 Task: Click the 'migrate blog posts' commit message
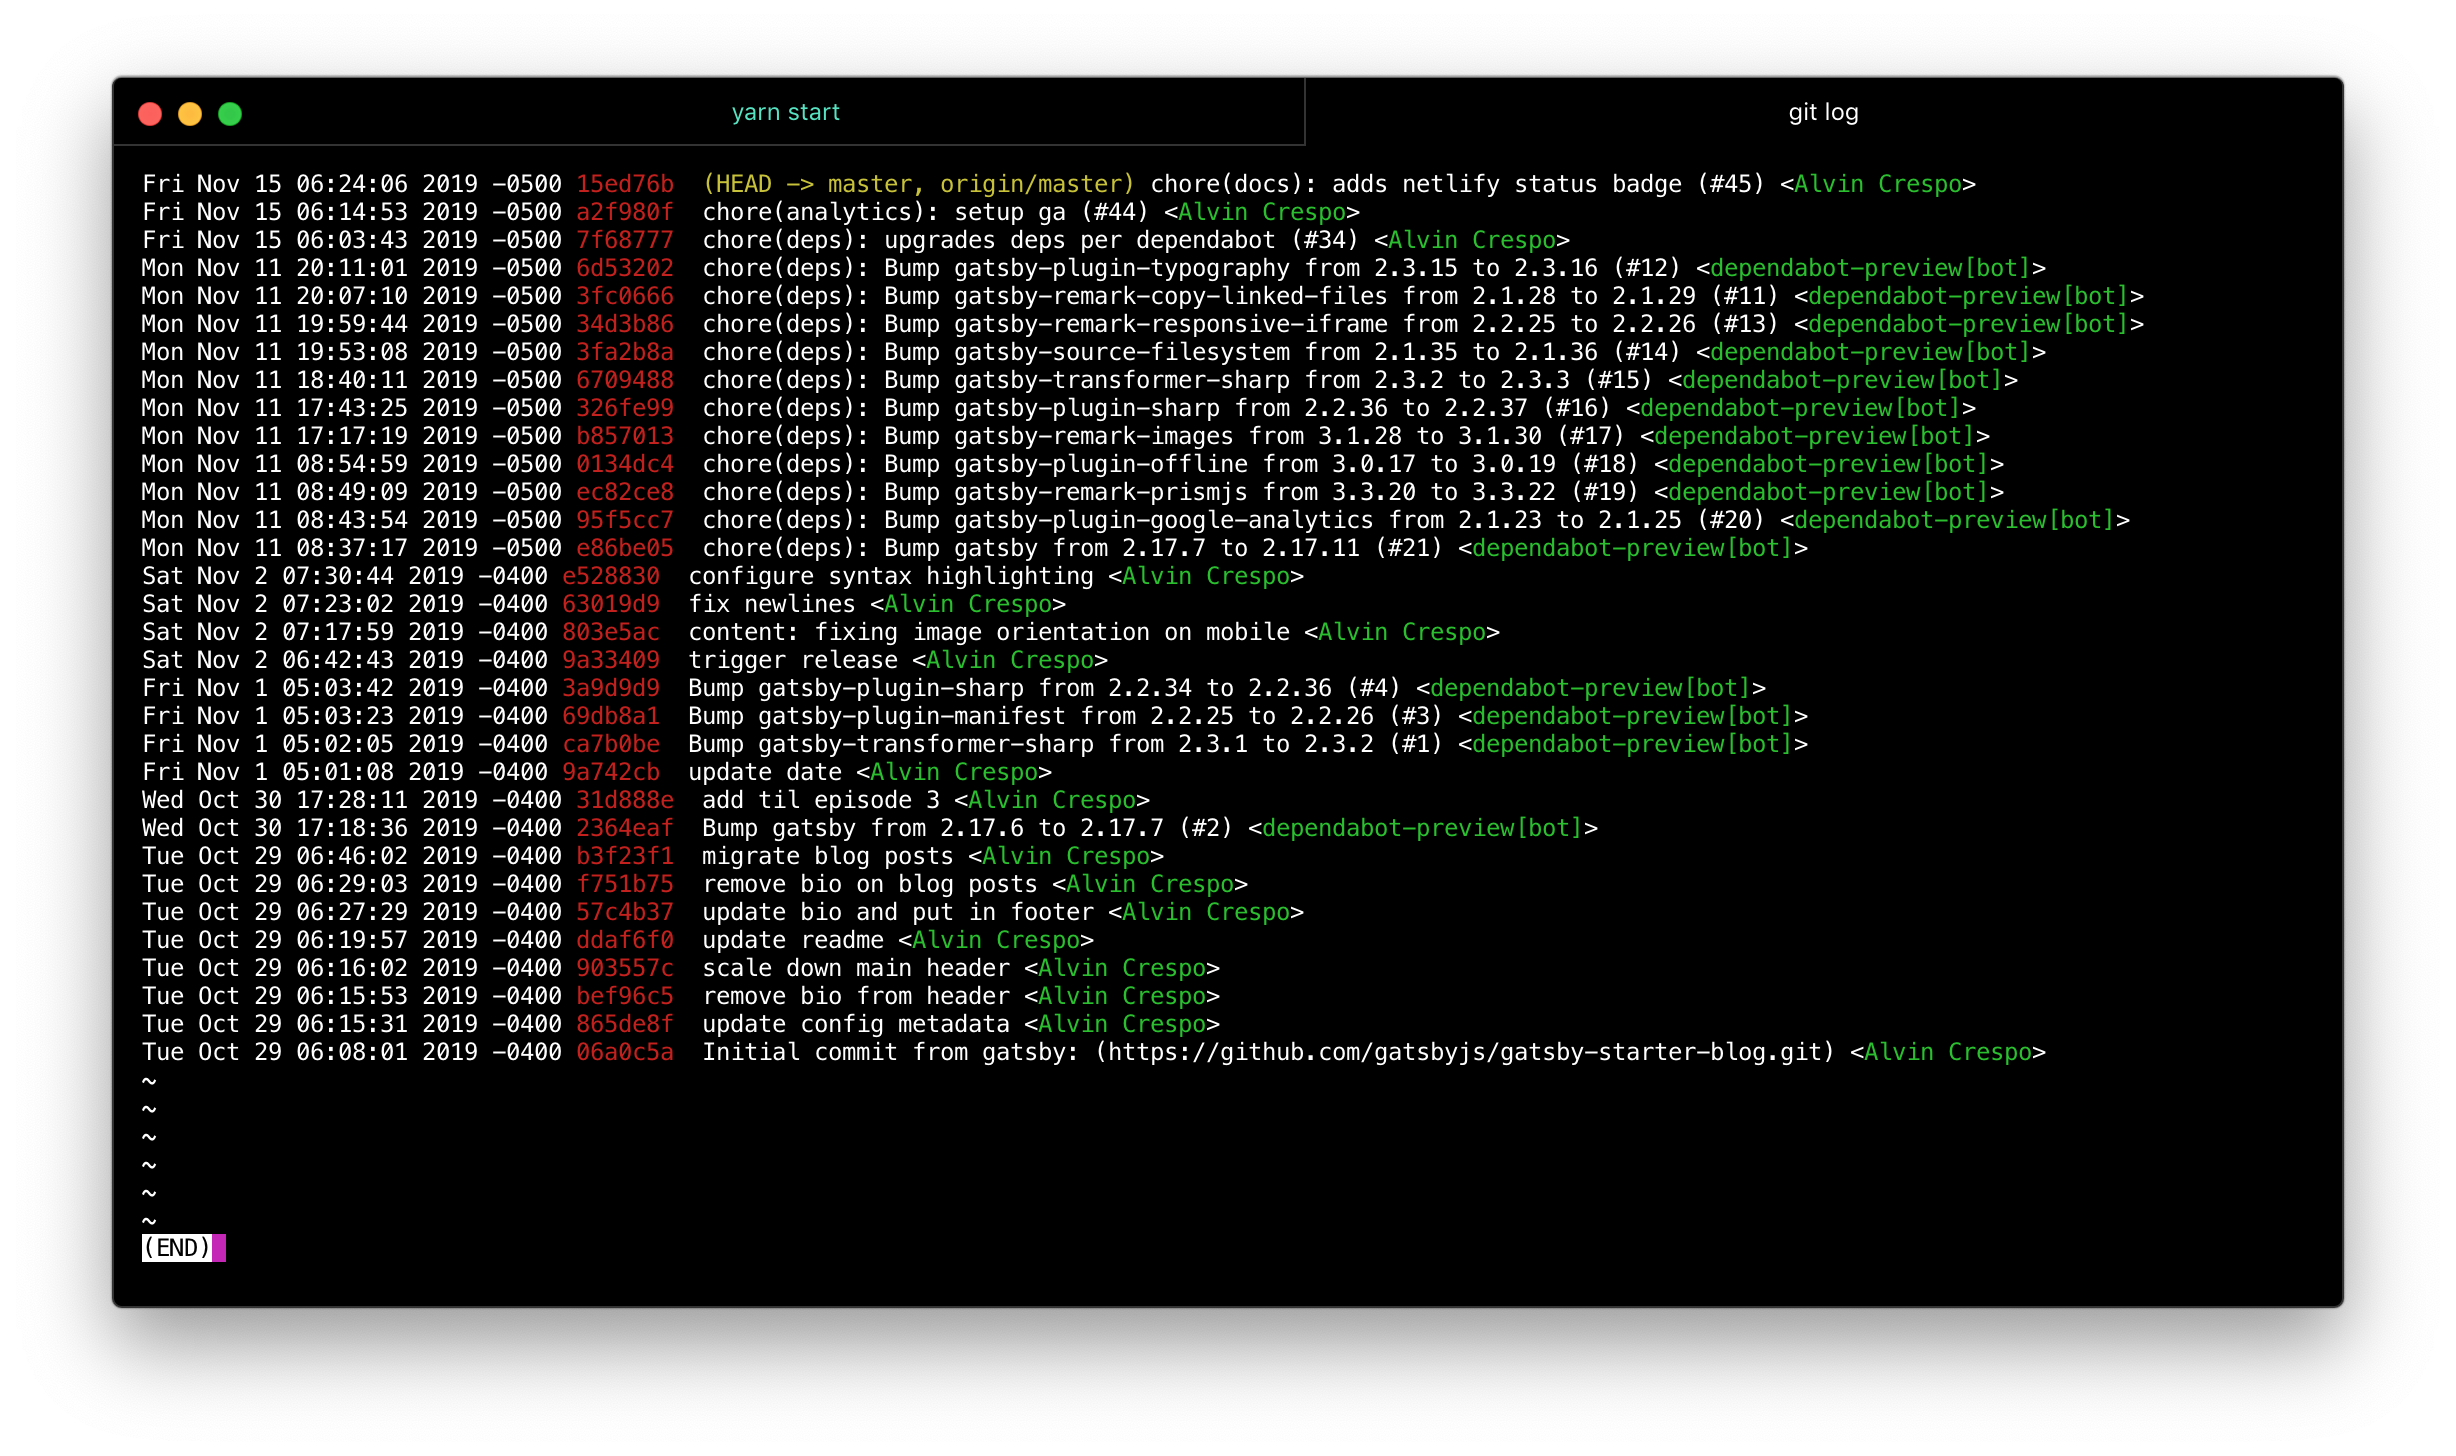[x=827, y=856]
